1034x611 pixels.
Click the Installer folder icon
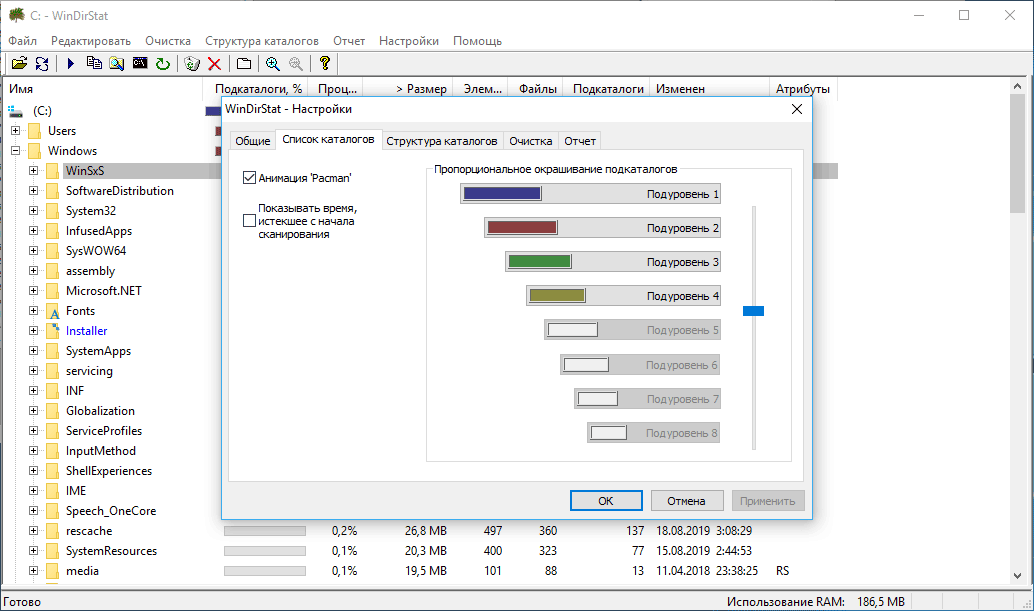point(53,331)
